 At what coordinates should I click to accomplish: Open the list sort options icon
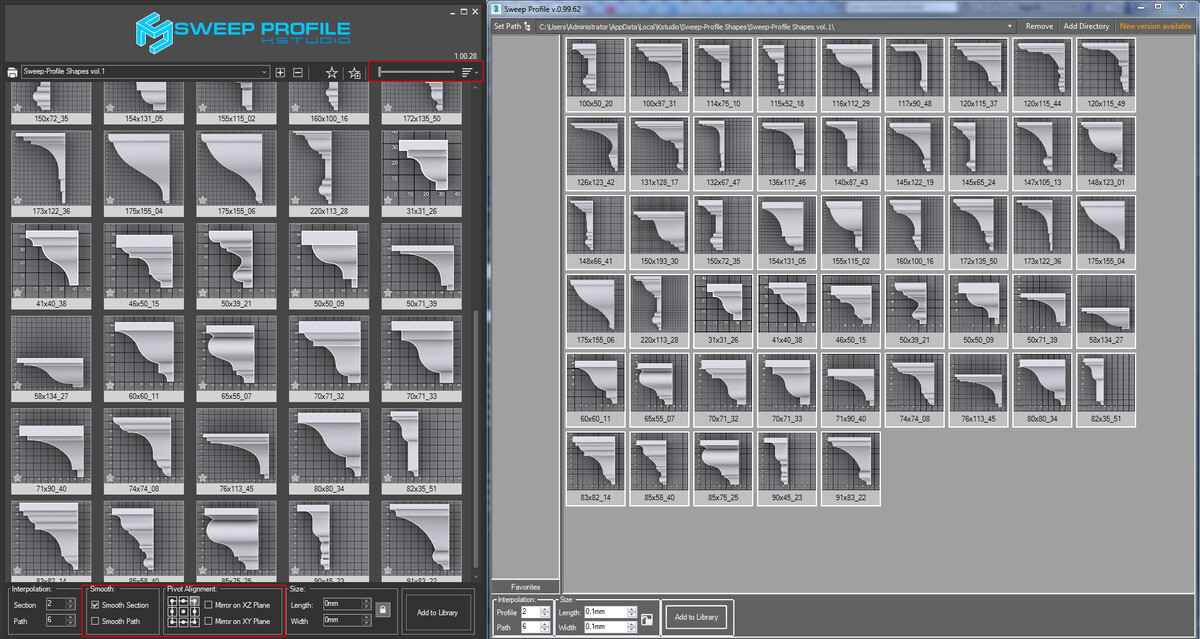coord(469,72)
